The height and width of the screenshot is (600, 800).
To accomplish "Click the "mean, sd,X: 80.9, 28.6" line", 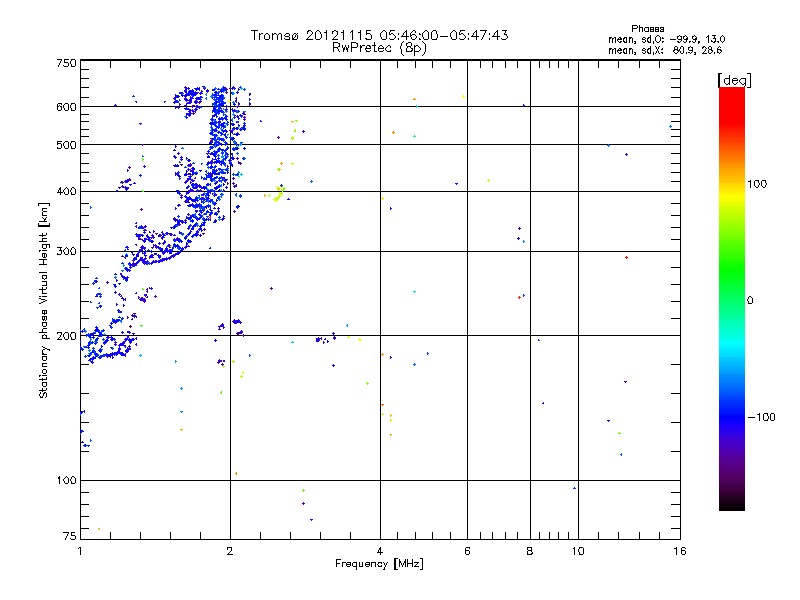I will click(665, 51).
